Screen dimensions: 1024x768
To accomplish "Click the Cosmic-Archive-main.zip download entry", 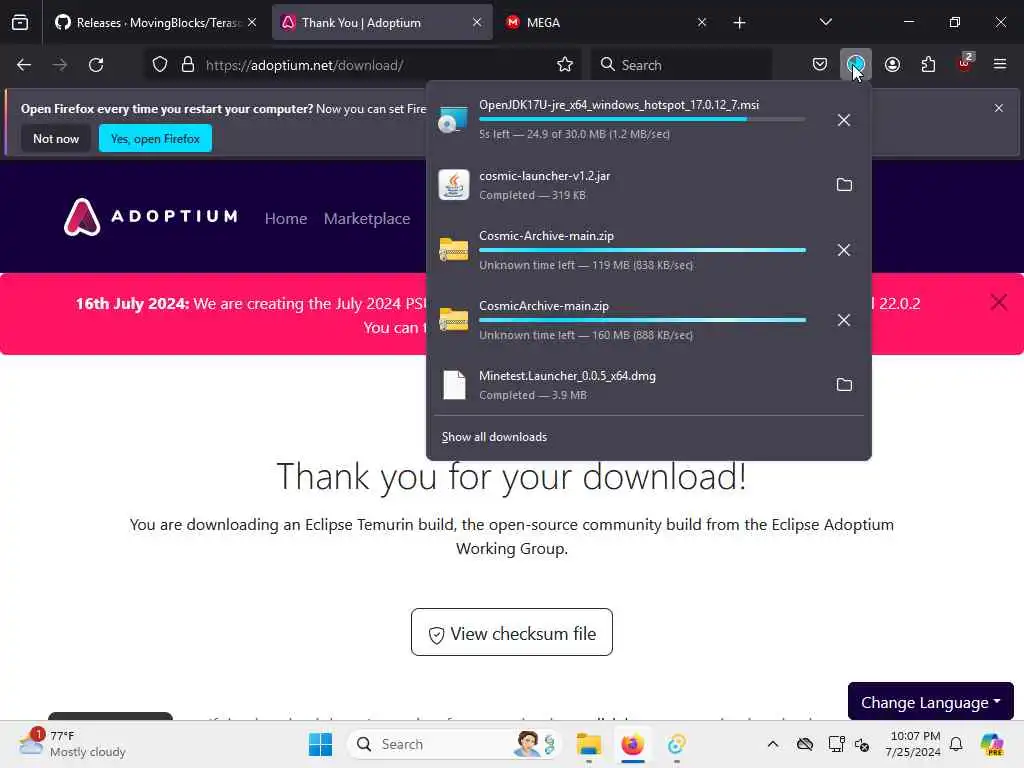I will click(x=627, y=250).
